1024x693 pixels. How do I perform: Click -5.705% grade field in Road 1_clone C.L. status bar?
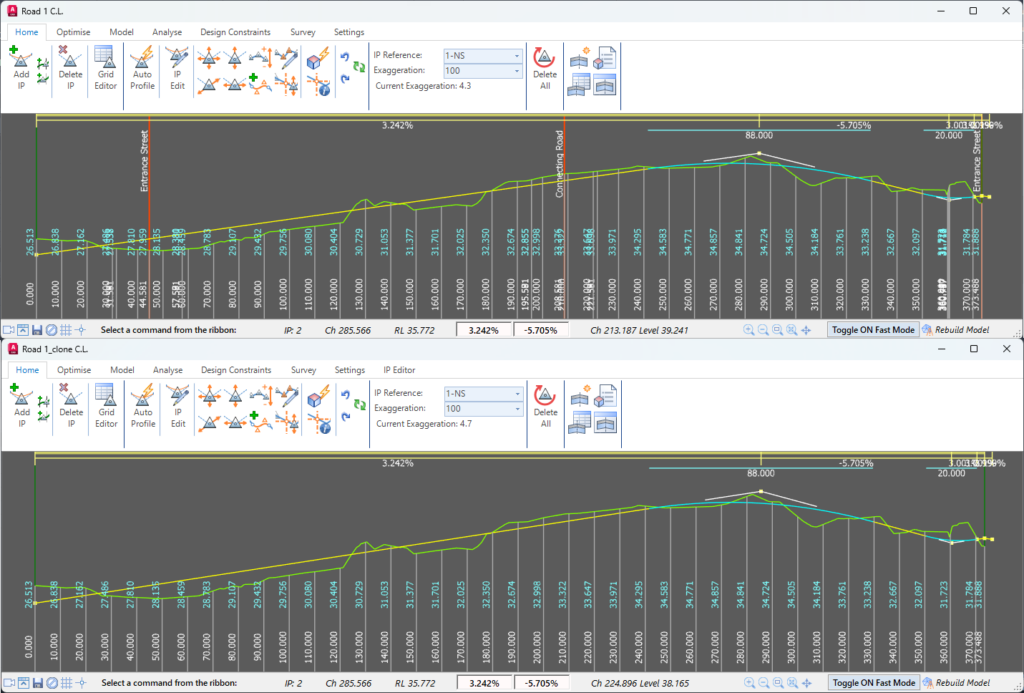click(541, 683)
